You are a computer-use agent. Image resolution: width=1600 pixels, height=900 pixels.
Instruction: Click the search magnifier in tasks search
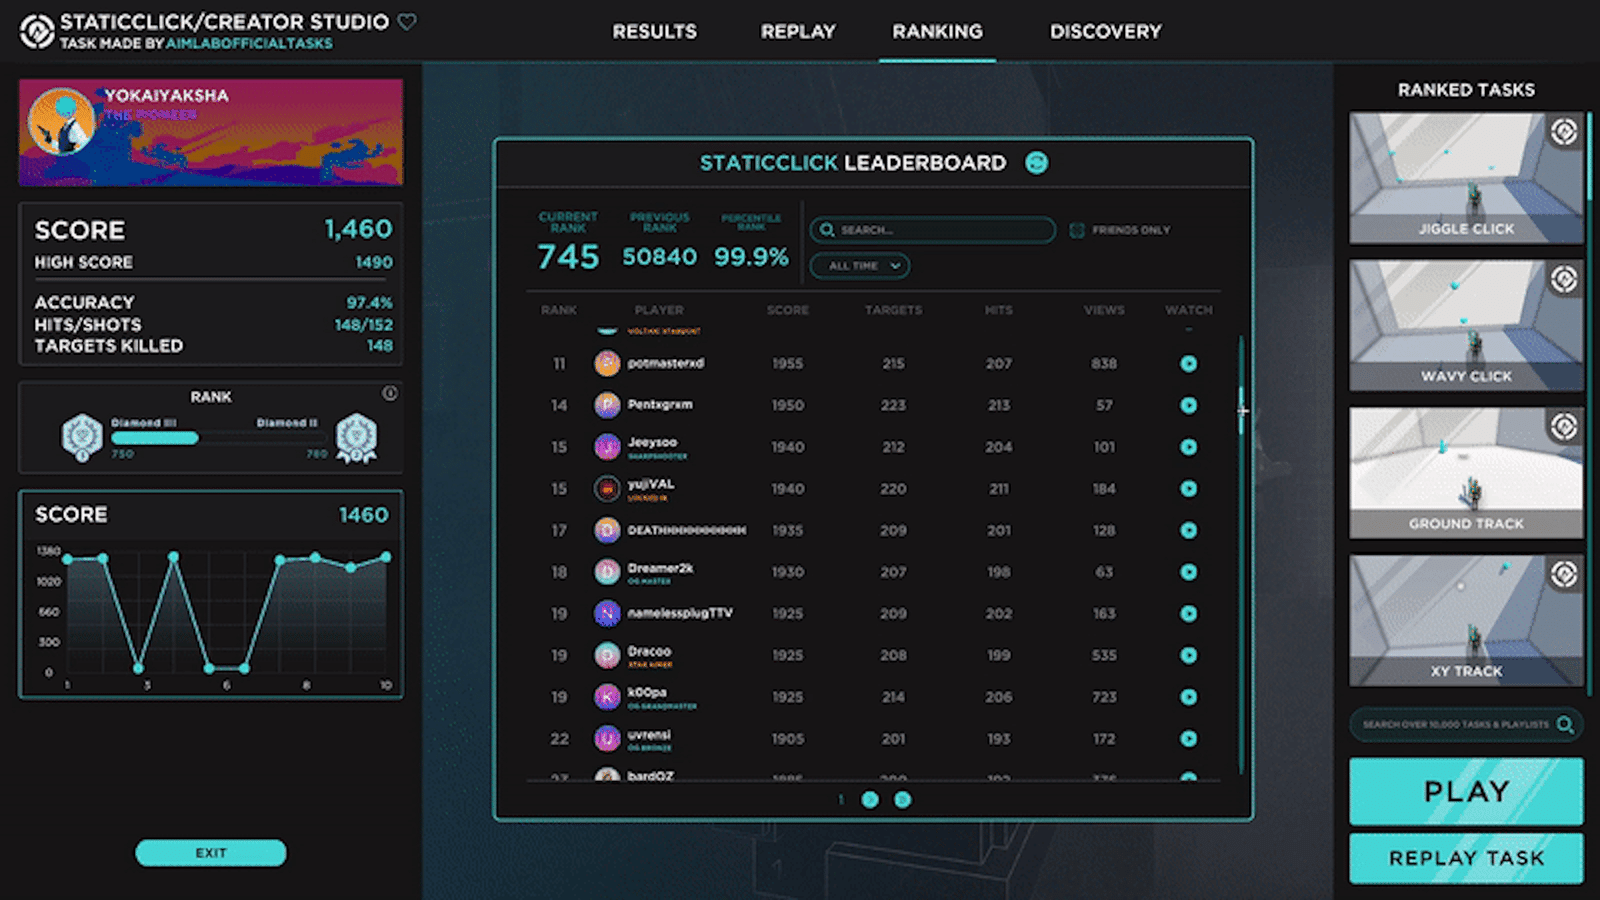tap(1565, 724)
